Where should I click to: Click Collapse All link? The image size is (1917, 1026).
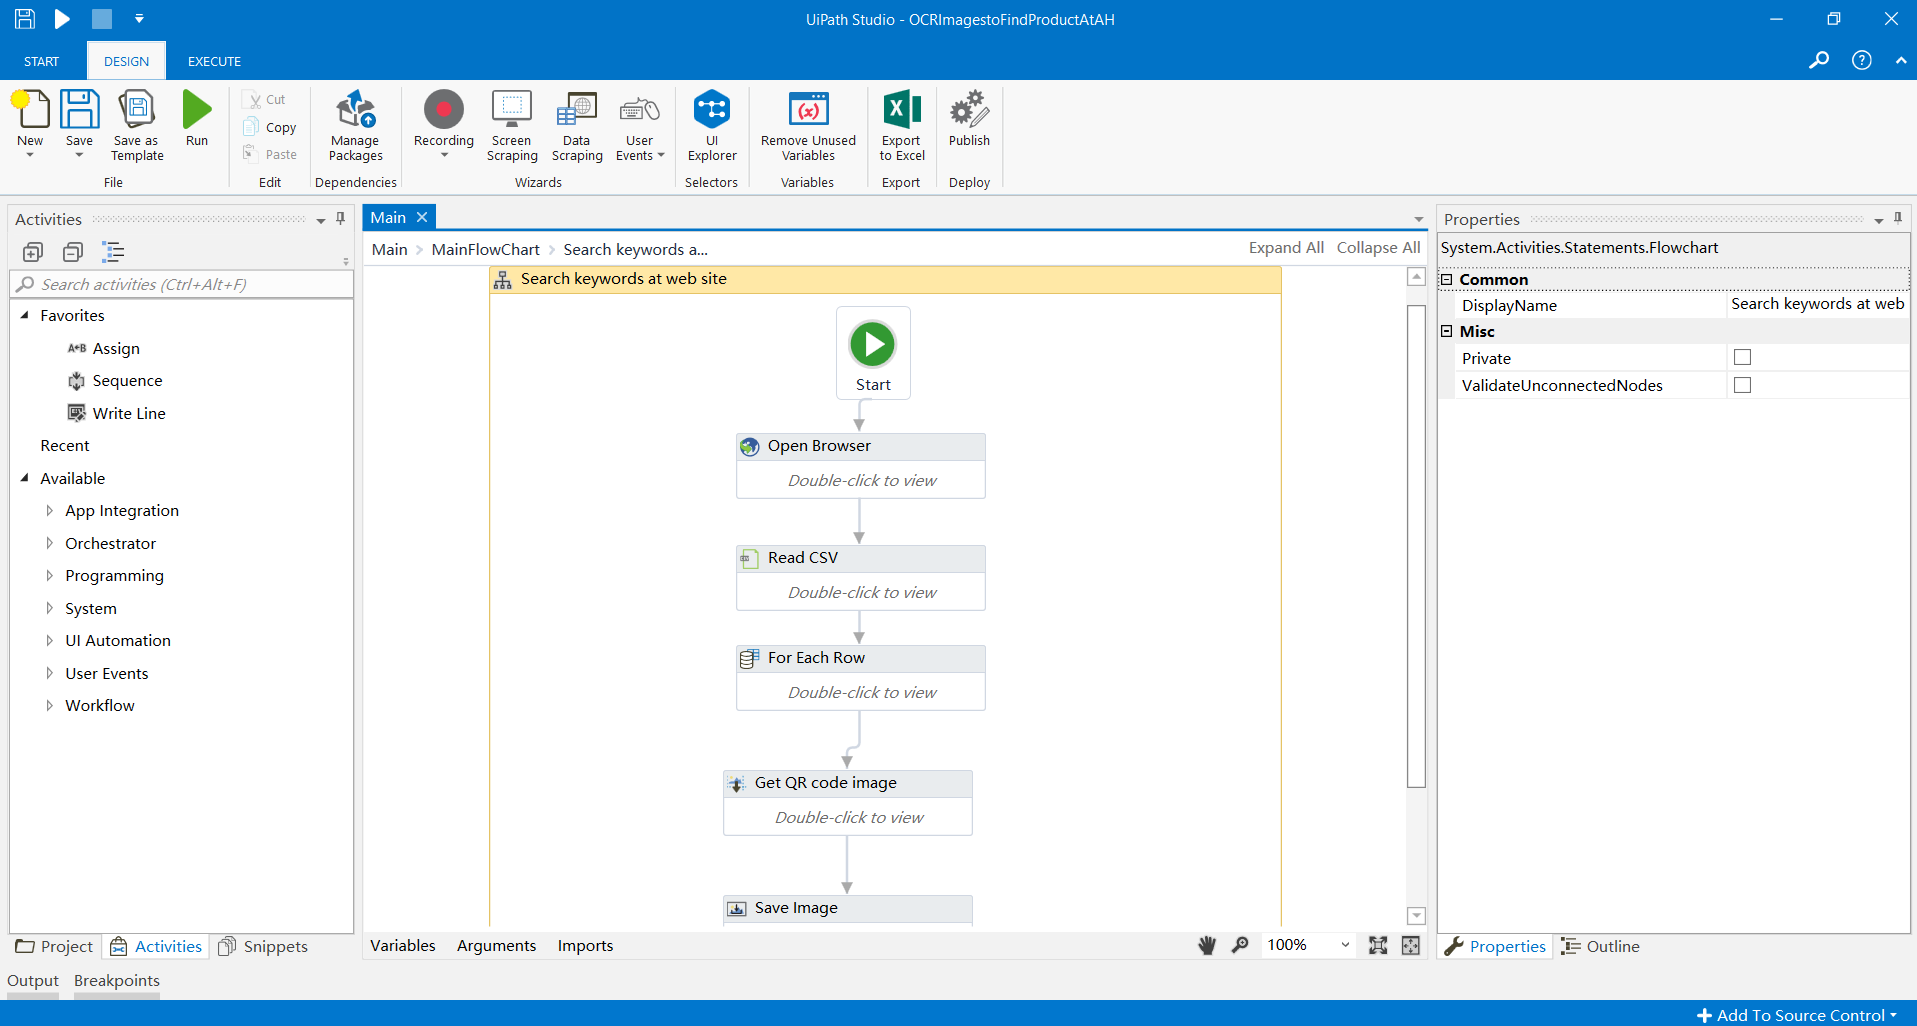pos(1378,247)
